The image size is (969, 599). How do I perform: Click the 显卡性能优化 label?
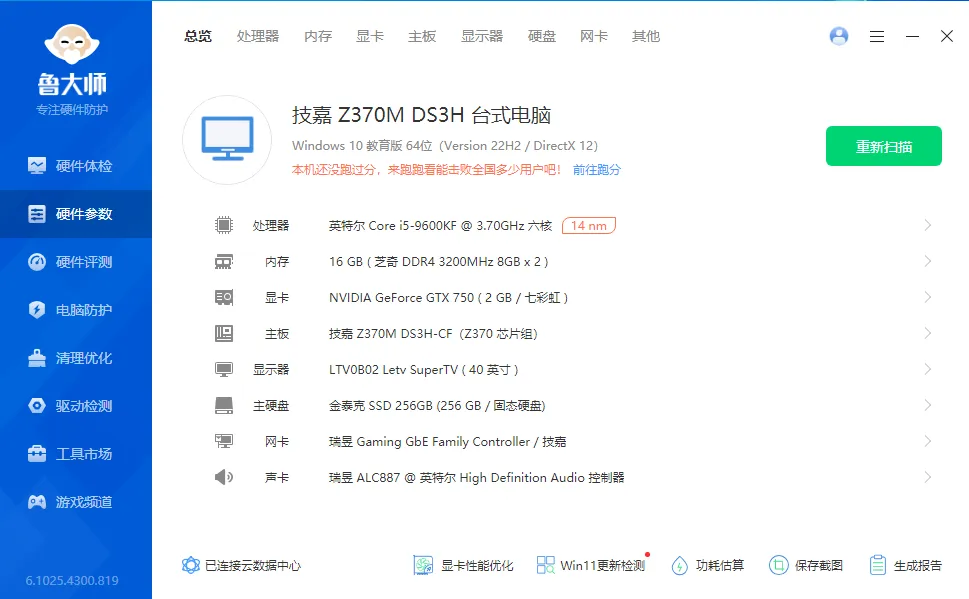click(x=476, y=565)
